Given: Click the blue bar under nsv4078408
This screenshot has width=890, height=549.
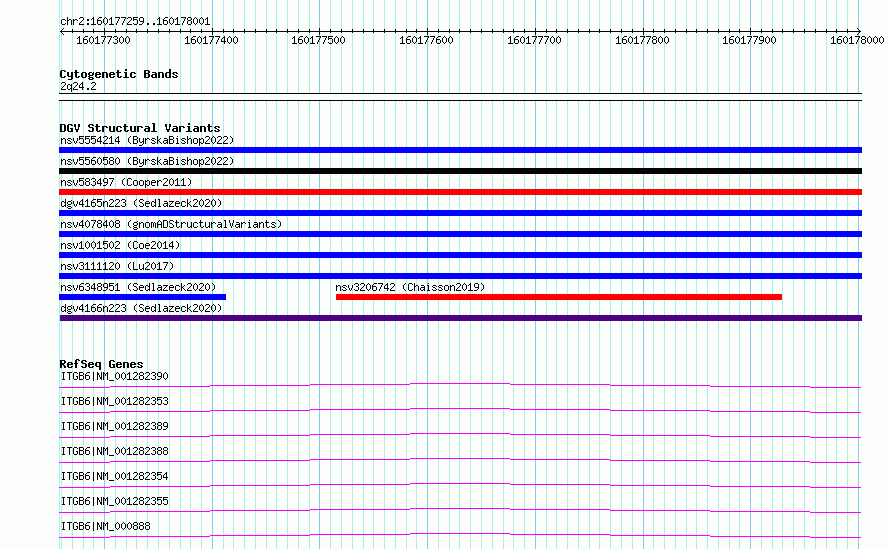Looking at the screenshot, I should (460, 234).
